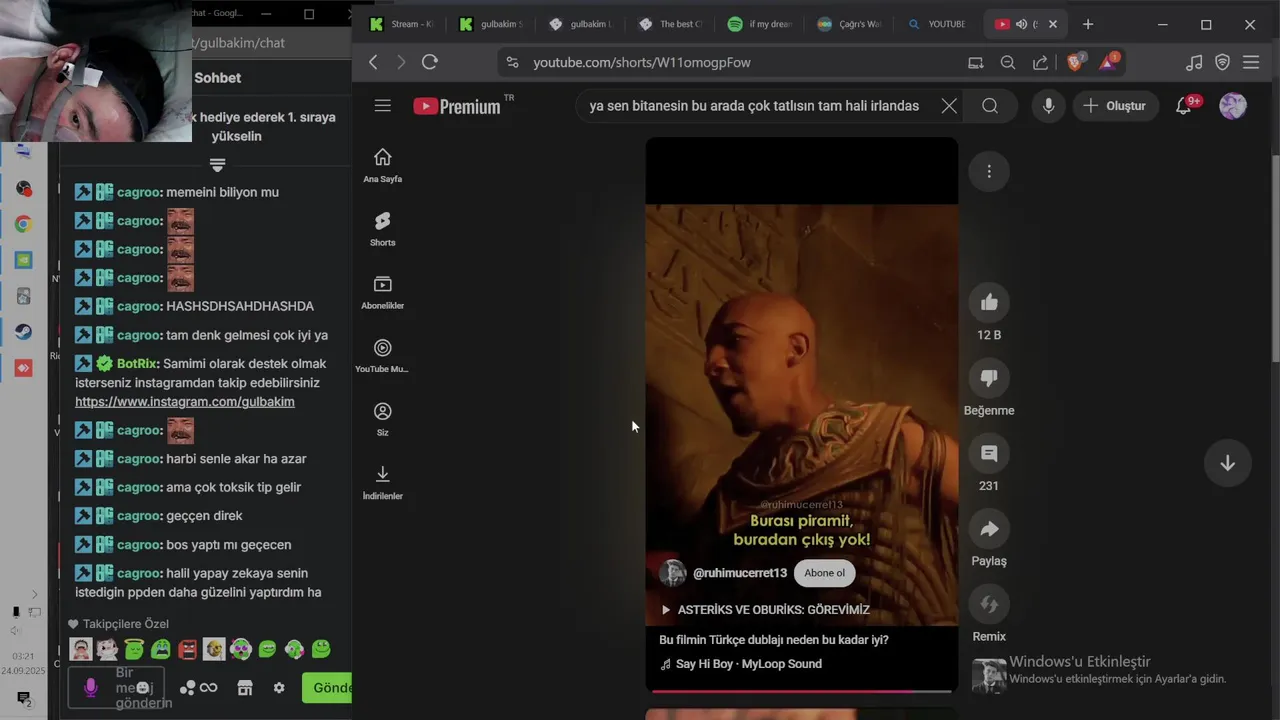This screenshot has width=1280, height=720.
Task: Switch to the Stream Kick tab
Action: pos(401,24)
